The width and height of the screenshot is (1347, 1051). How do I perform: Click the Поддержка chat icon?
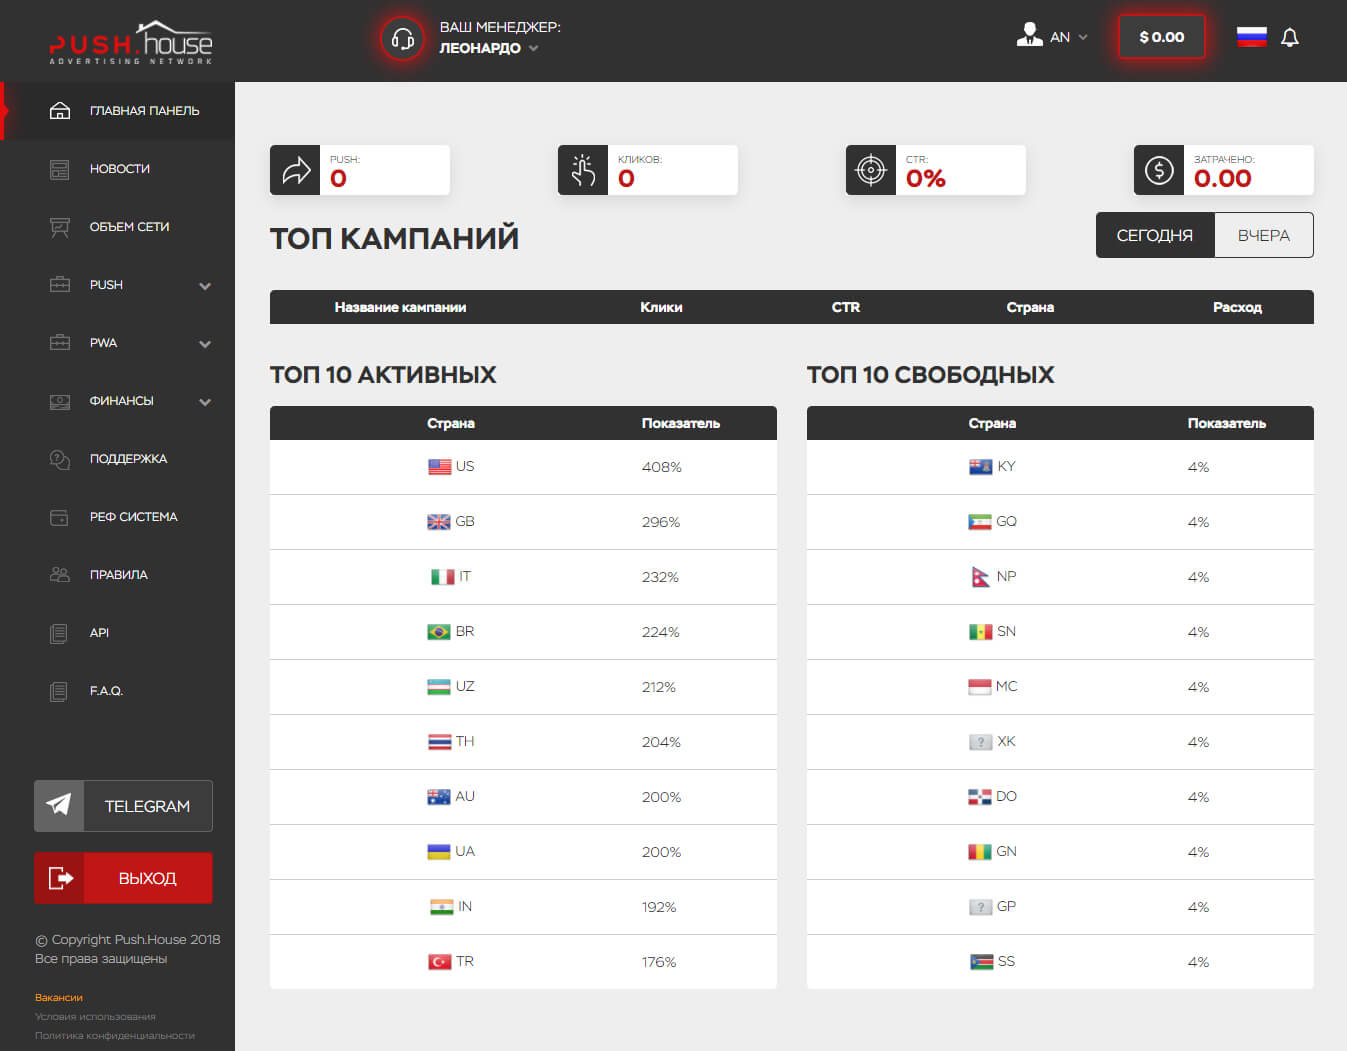60,459
